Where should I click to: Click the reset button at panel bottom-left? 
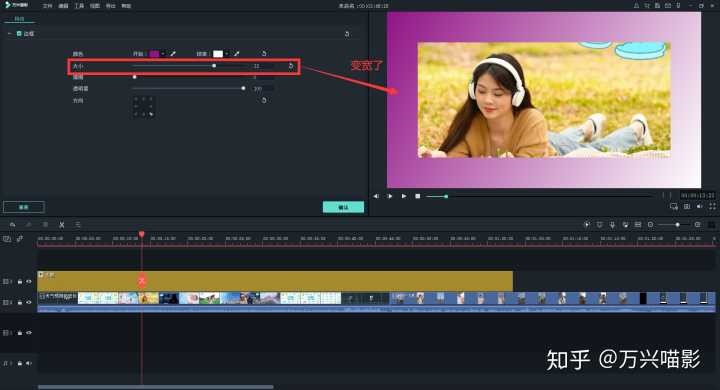click(24, 207)
